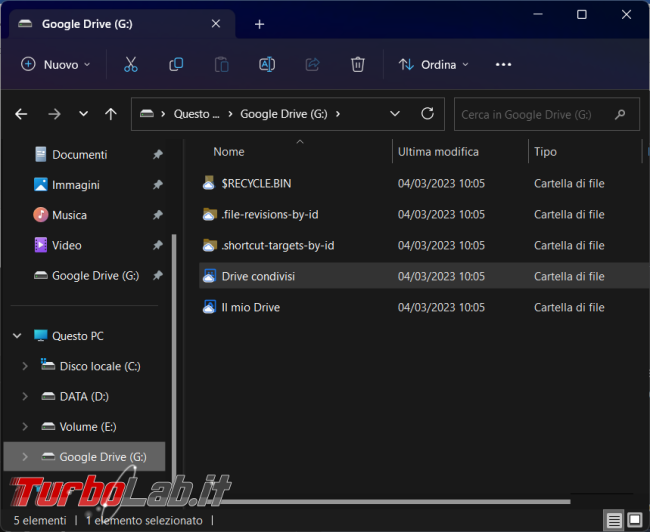
Task: Open the three-dots more options menu
Action: [503, 65]
